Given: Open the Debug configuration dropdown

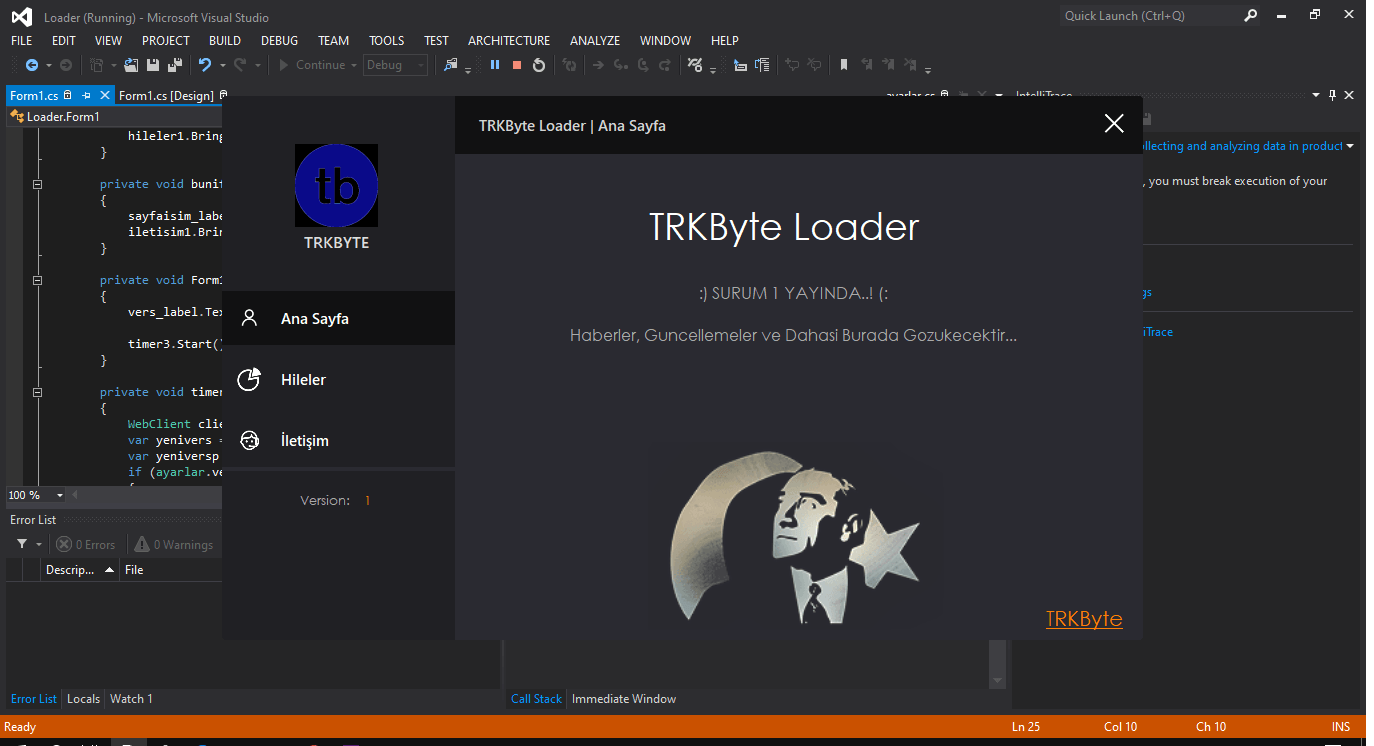Looking at the screenshot, I should click(x=396, y=65).
